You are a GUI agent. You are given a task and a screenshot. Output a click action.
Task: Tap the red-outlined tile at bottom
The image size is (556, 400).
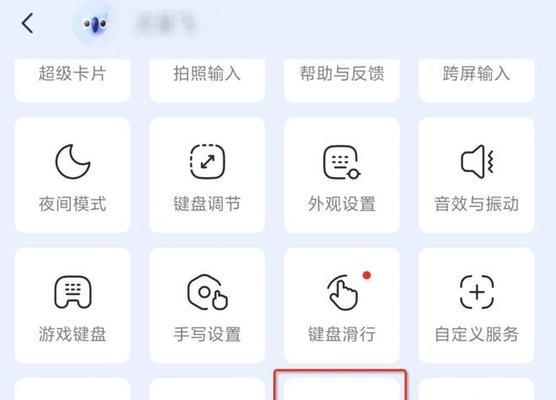tap(340, 385)
